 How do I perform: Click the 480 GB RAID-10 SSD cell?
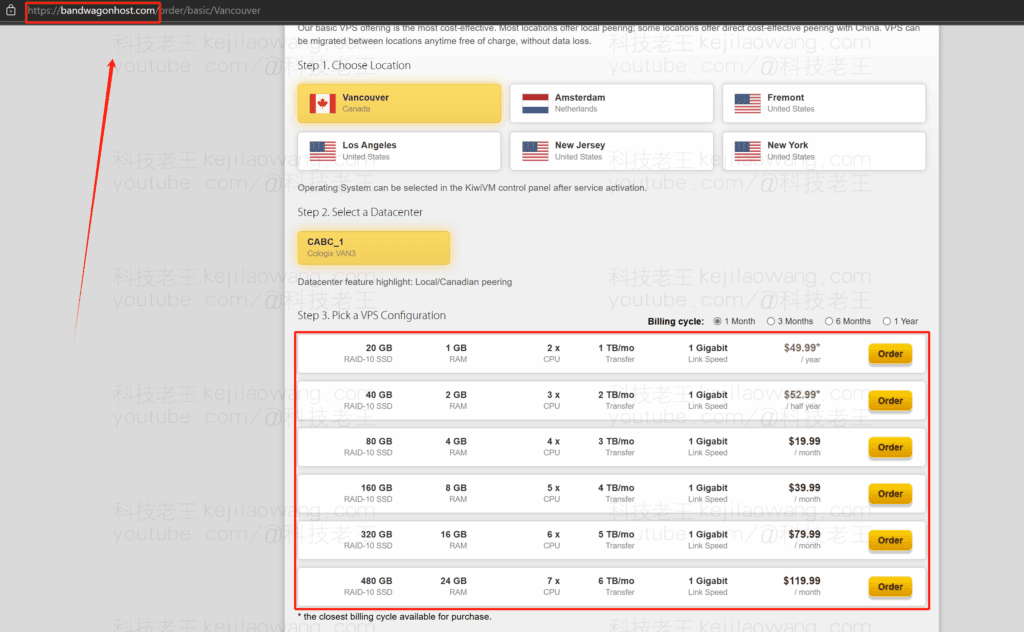(368, 586)
